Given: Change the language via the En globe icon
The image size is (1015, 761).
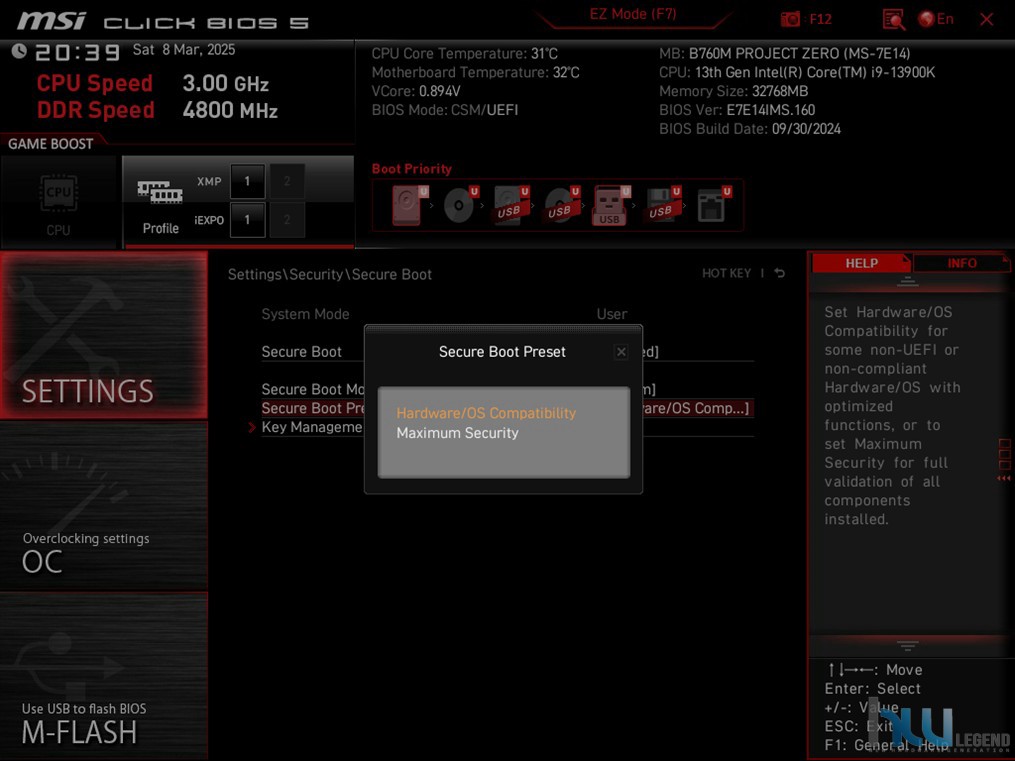Looking at the screenshot, I should click(936, 19).
